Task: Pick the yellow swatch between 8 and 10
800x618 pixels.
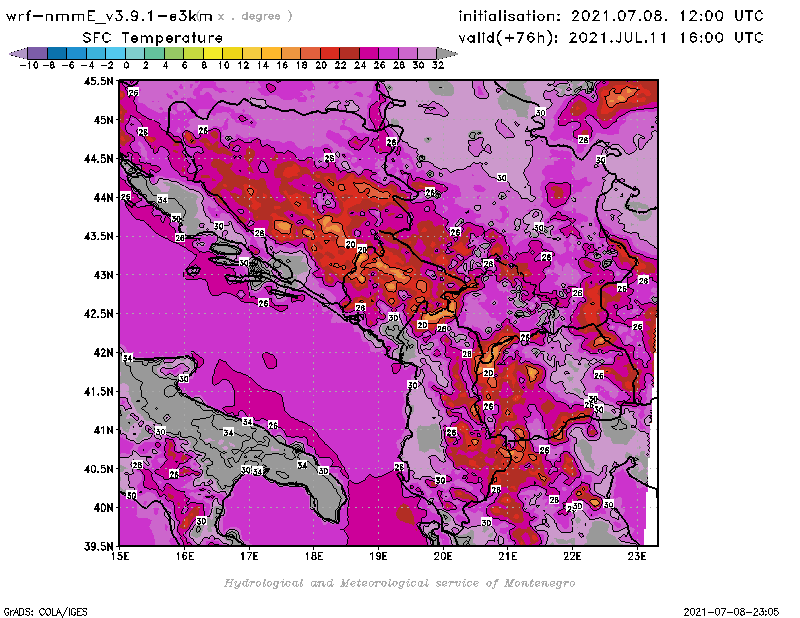Action: coord(213,53)
